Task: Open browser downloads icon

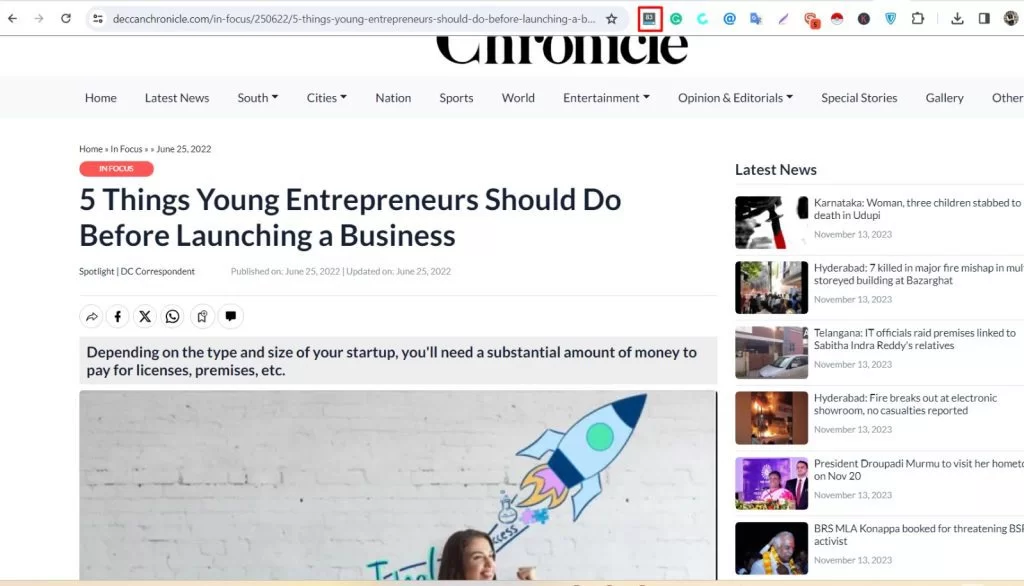Action: (x=957, y=18)
